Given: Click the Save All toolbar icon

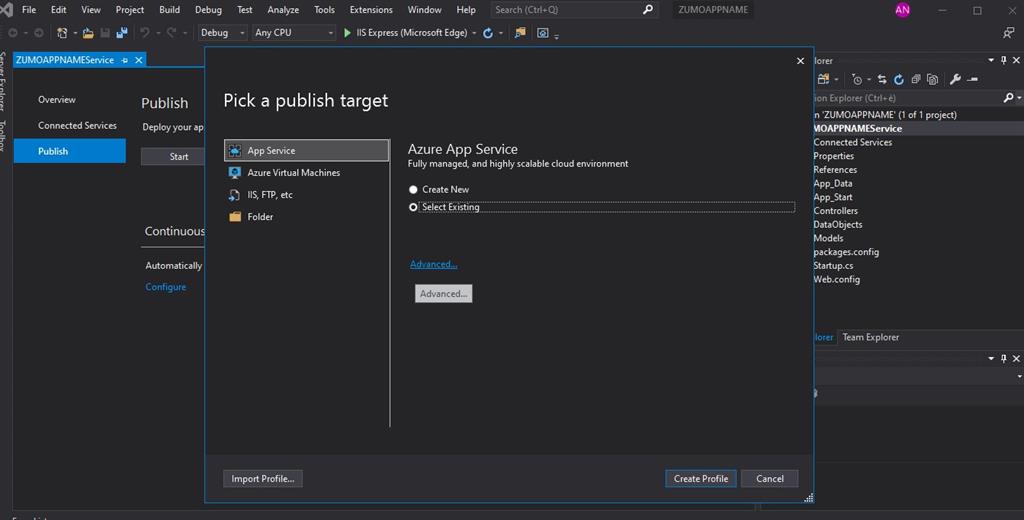Looking at the screenshot, I should 121,33.
